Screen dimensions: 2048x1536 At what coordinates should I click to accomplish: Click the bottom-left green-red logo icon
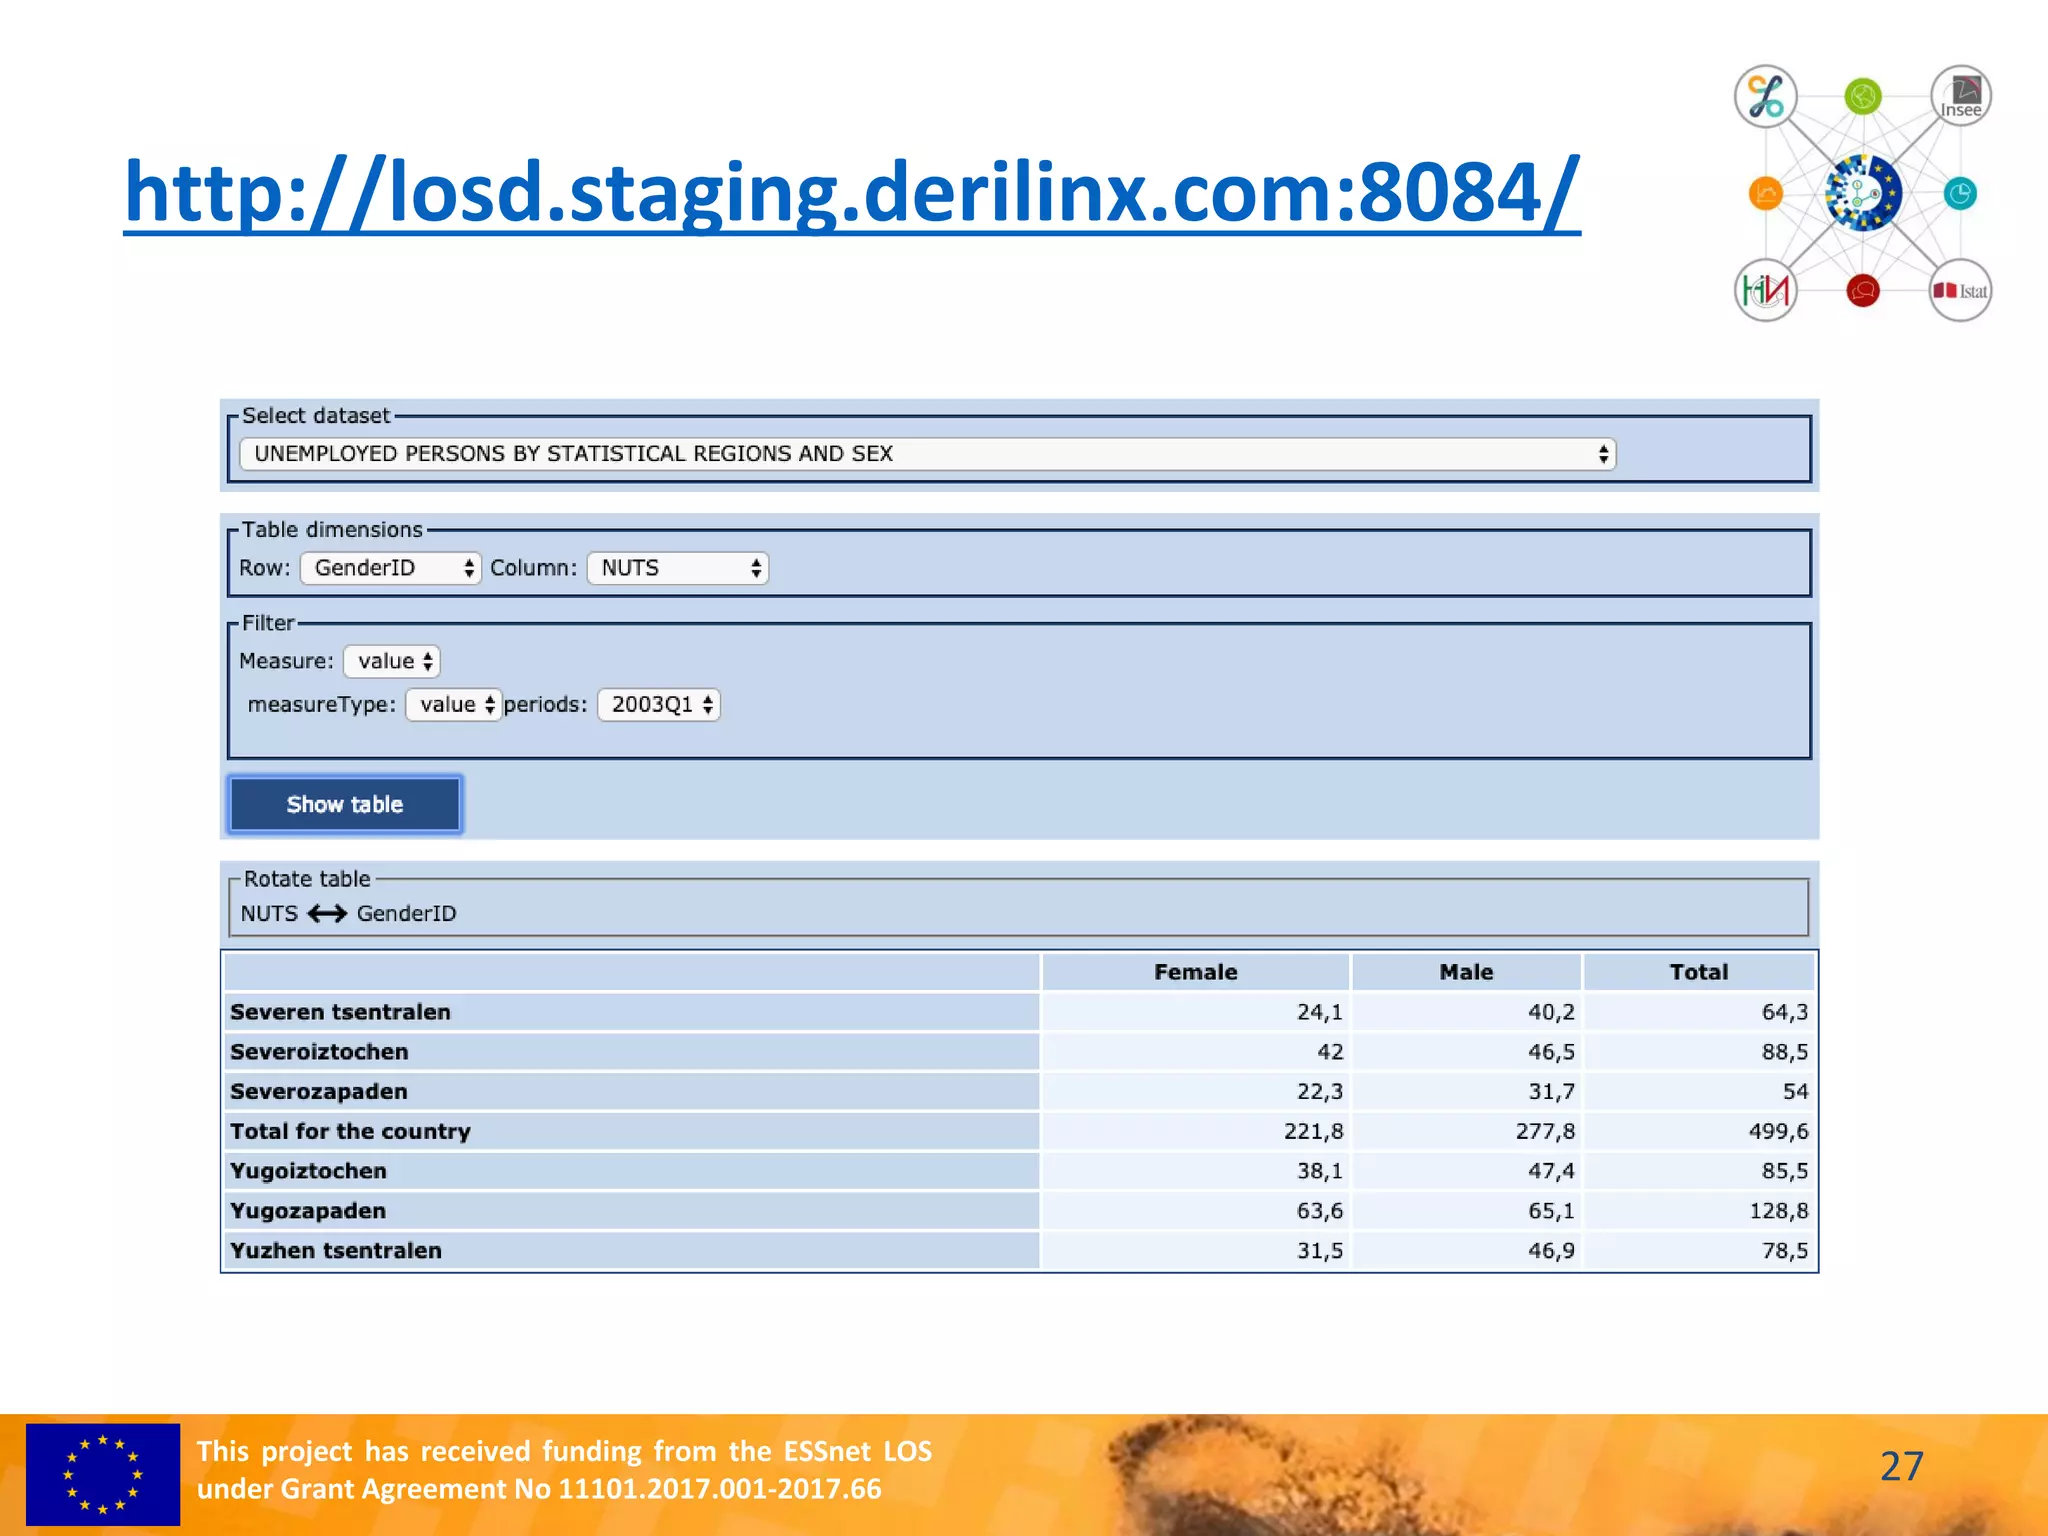pyautogui.click(x=1766, y=291)
